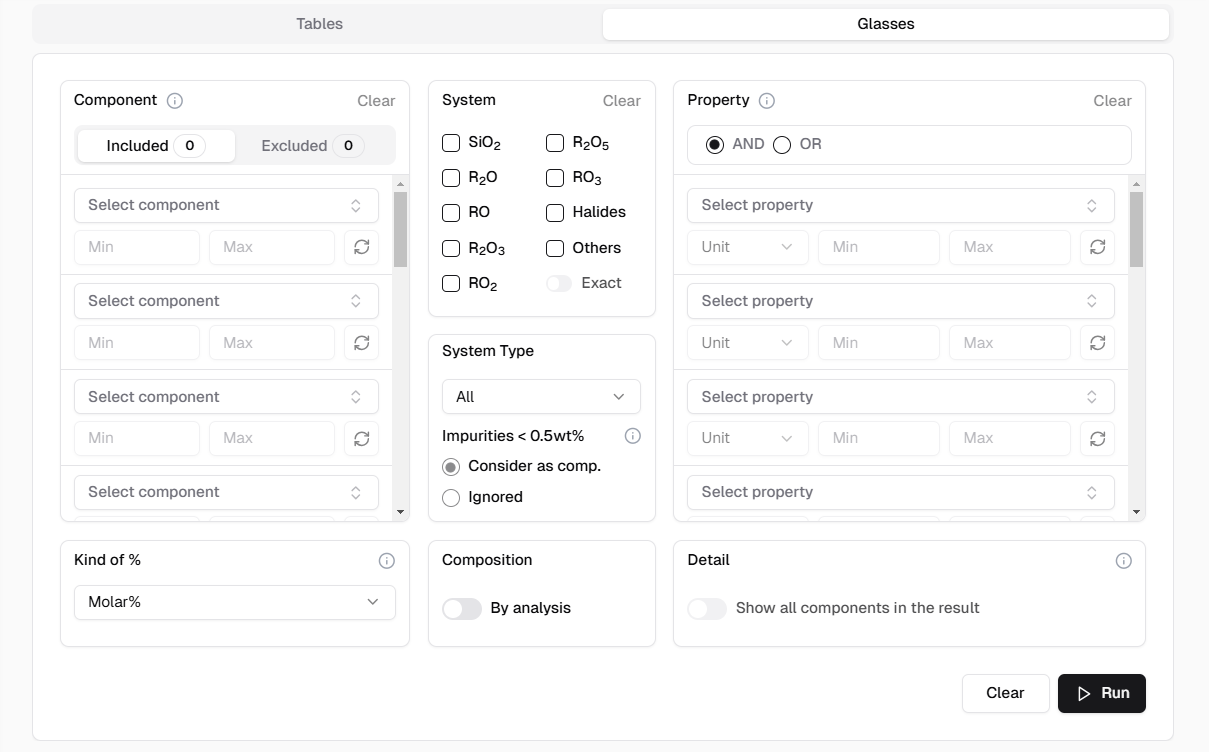Click the info icon next to Property
This screenshot has width=1209, height=752.
767,101
